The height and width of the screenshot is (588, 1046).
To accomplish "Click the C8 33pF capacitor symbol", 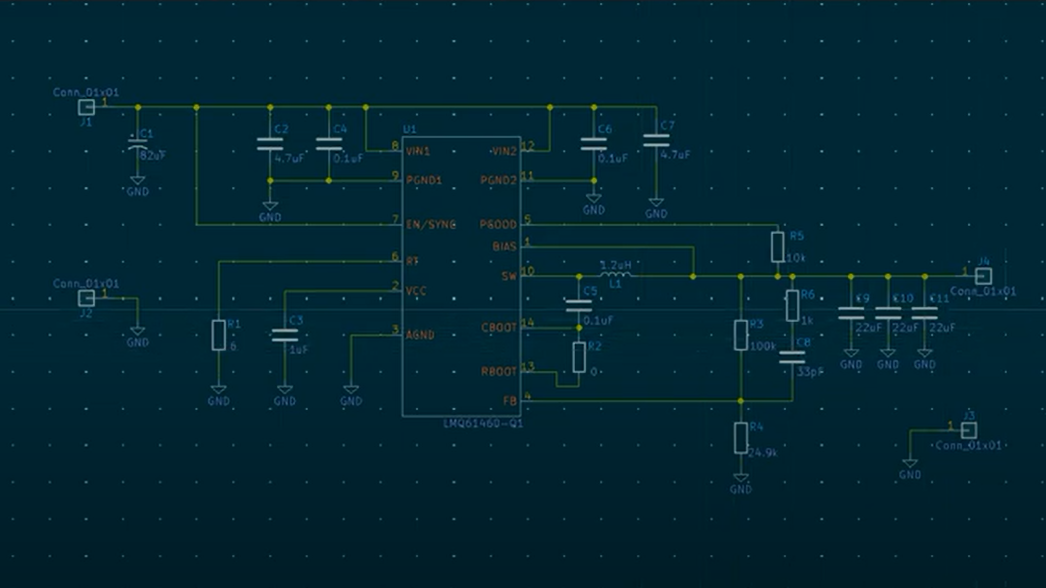I will click(792, 357).
